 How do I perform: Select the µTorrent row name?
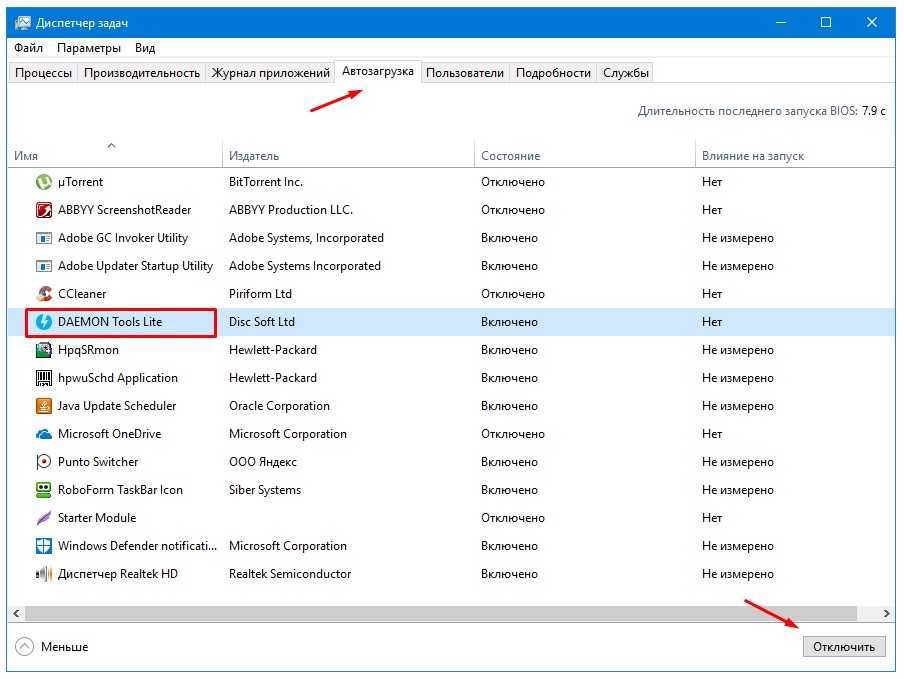point(80,182)
